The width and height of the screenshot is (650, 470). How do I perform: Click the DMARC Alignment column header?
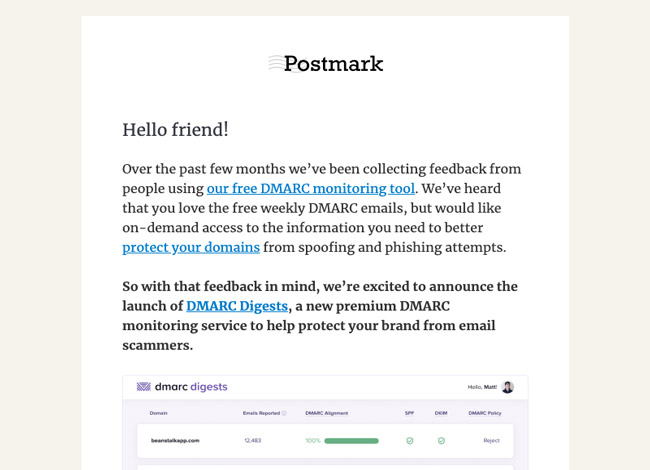[x=327, y=413]
